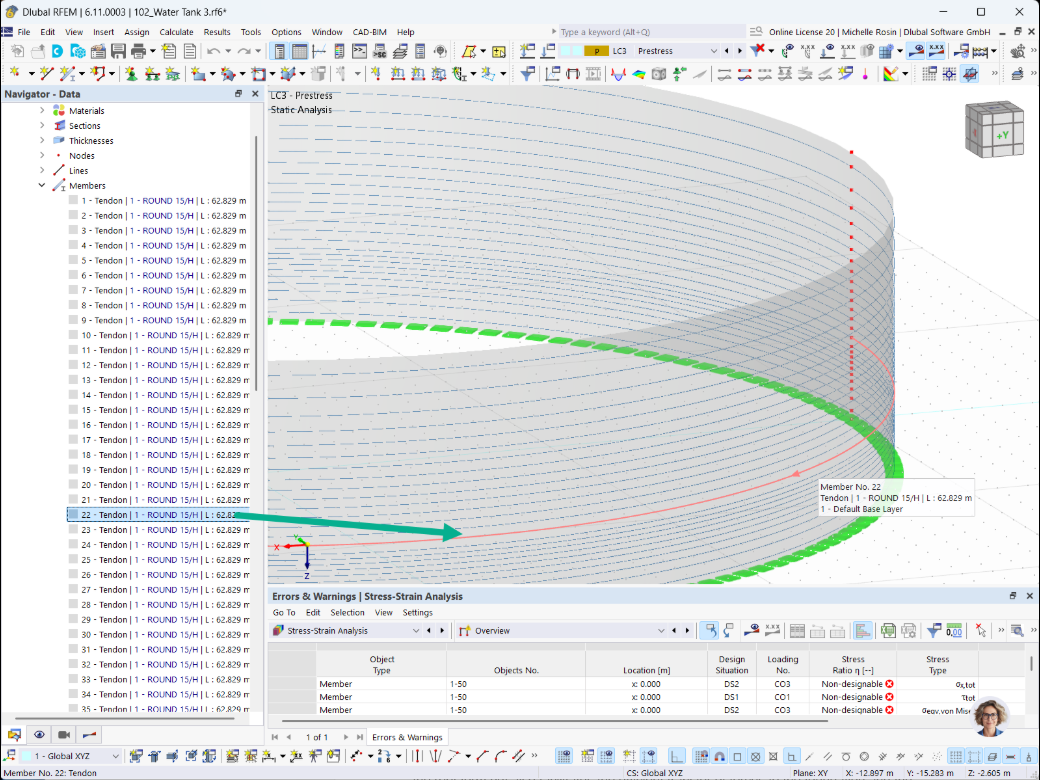Viewport: 1040px width, 780px height.
Task: Toggle the Navigator panel toolbar icon
Action: coord(279,51)
